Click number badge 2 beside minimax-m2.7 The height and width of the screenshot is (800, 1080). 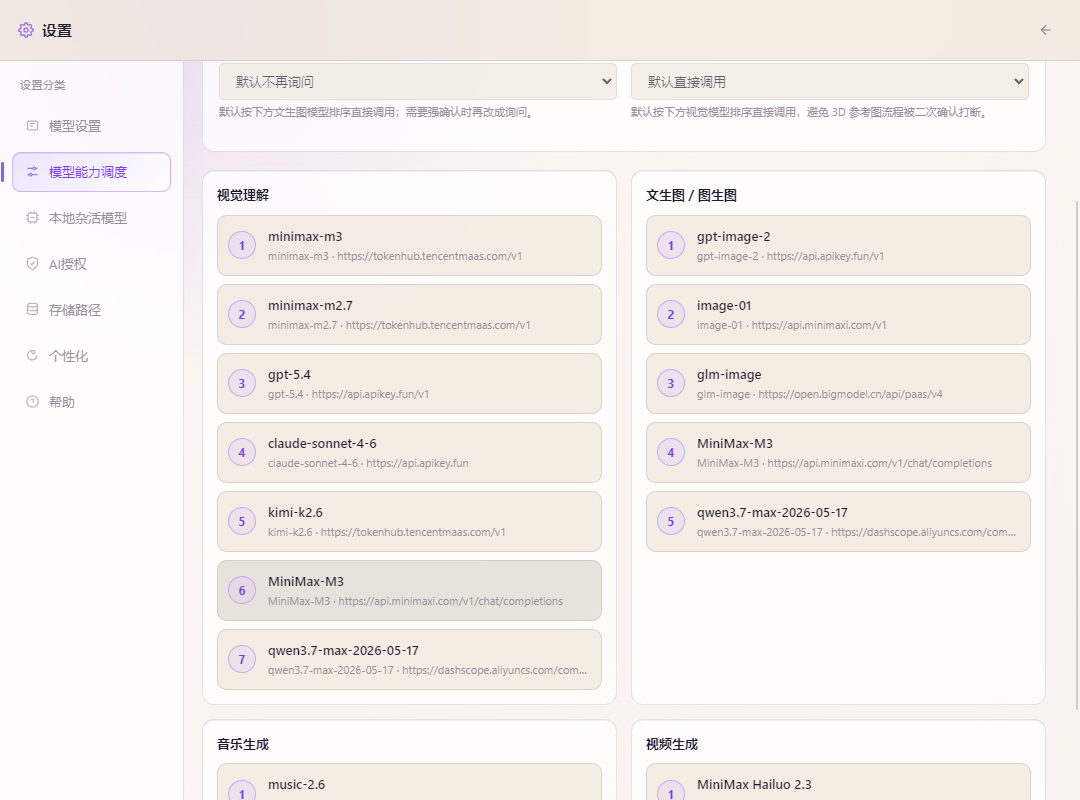[x=242, y=314]
